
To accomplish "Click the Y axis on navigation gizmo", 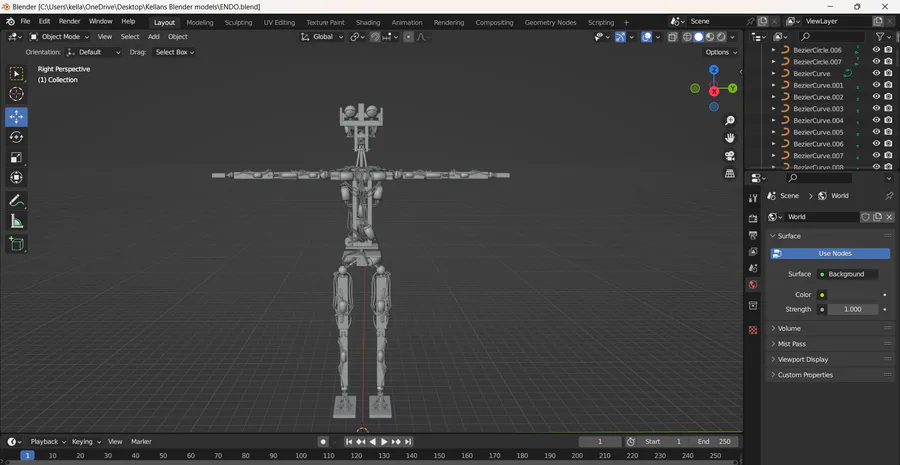I will [732, 88].
